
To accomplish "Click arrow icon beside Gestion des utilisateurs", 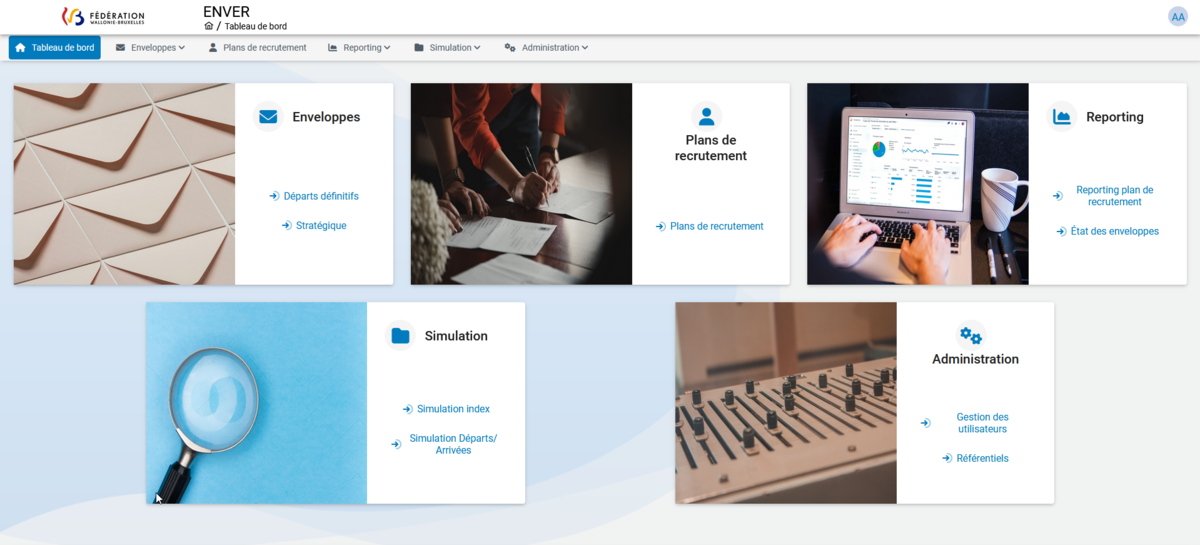I will (x=925, y=423).
